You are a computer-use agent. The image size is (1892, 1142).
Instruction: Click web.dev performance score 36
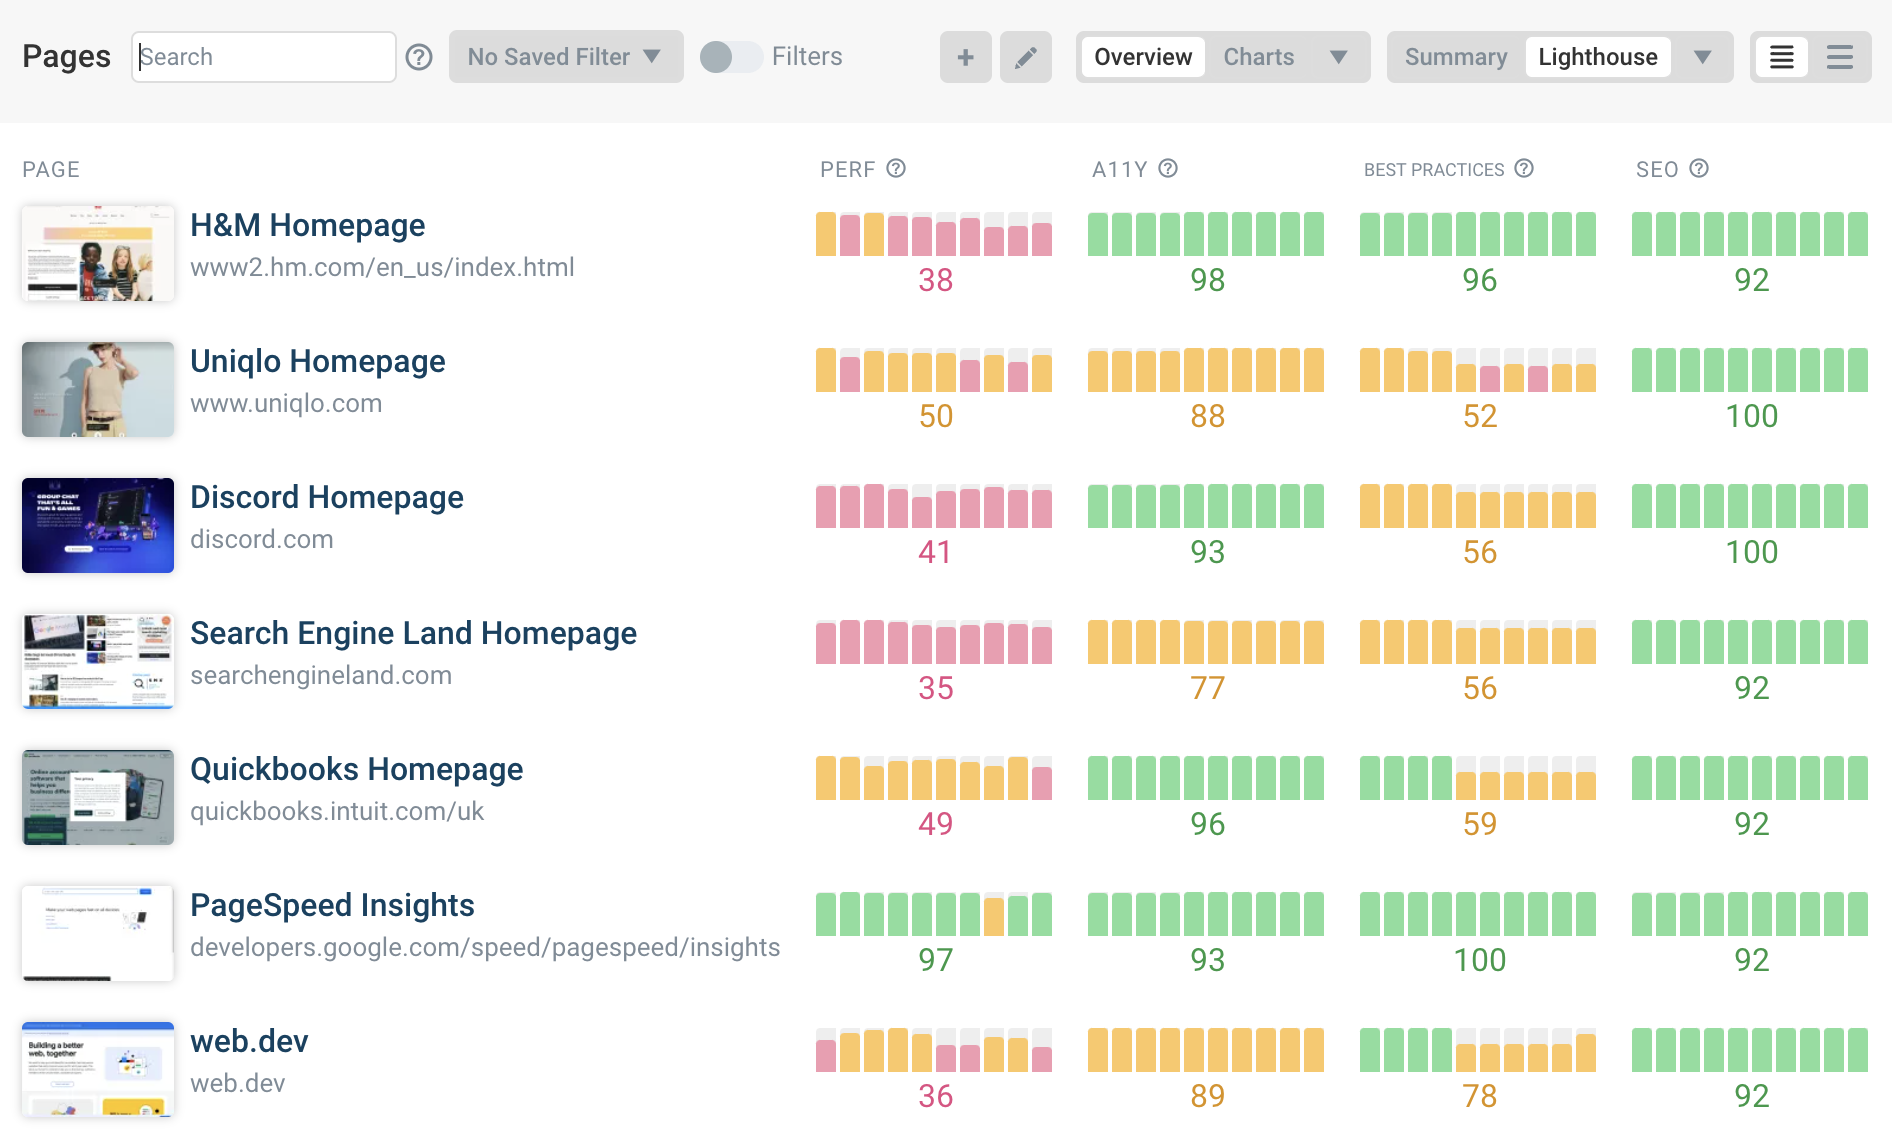coord(936,1097)
